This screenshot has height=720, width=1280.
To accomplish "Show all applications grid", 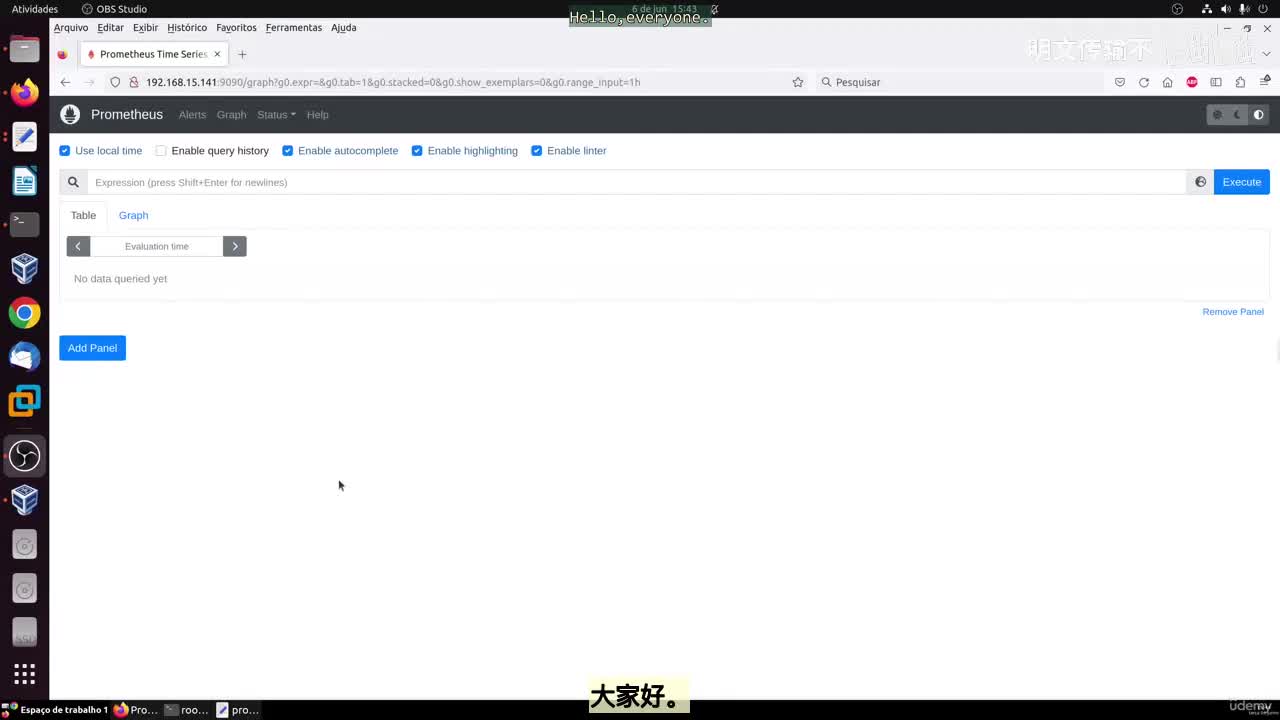I will point(24,673).
